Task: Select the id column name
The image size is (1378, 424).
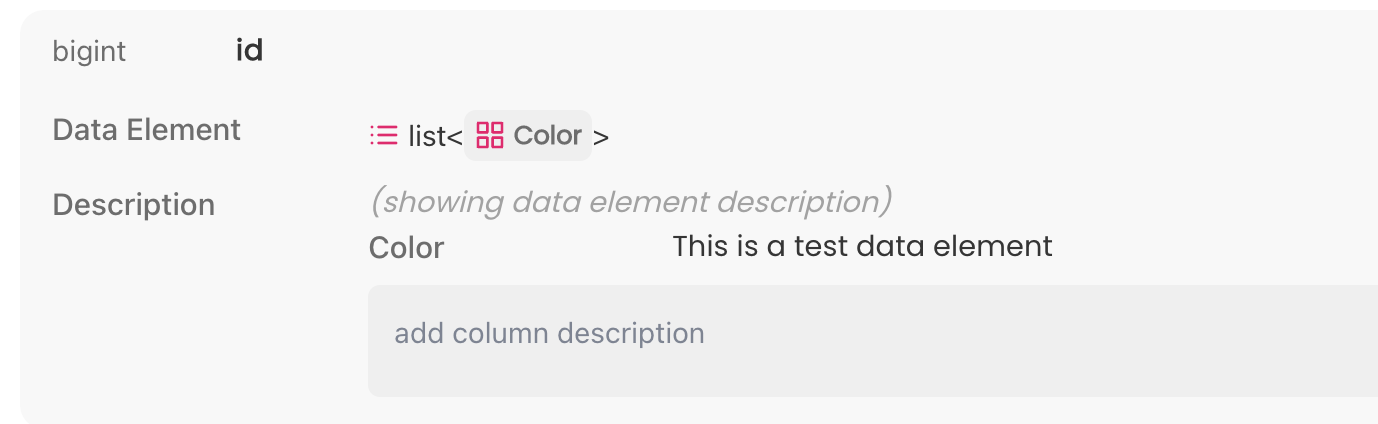Action: [x=249, y=50]
